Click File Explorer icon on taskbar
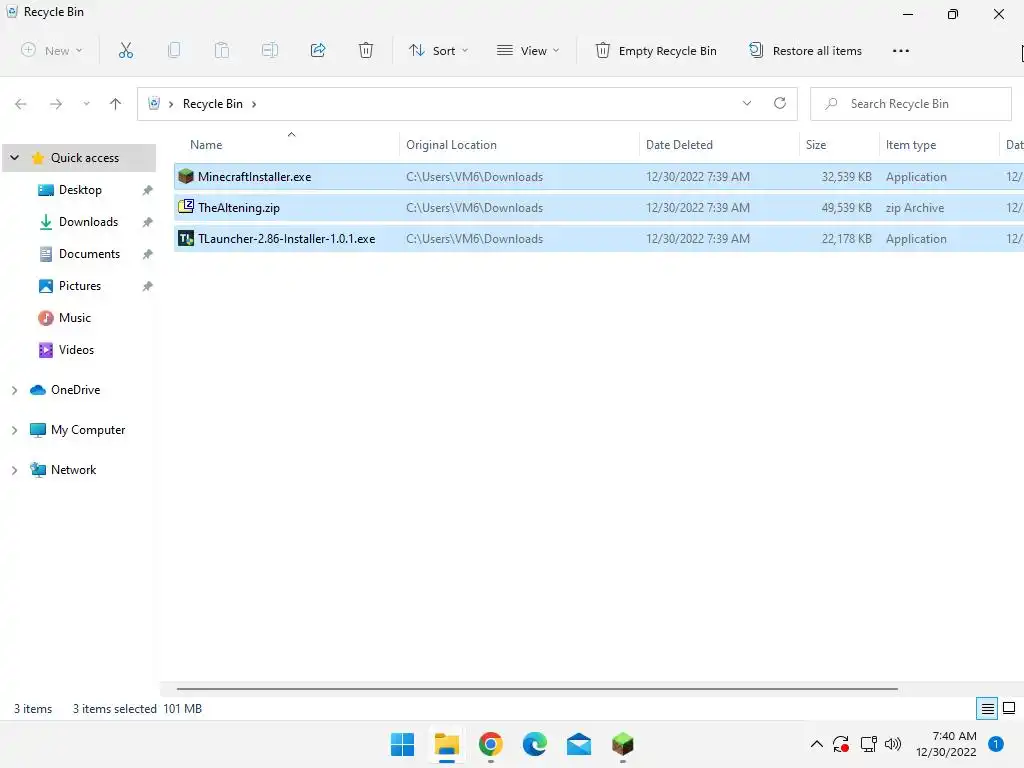The height and width of the screenshot is (768, 1024). 447,744
